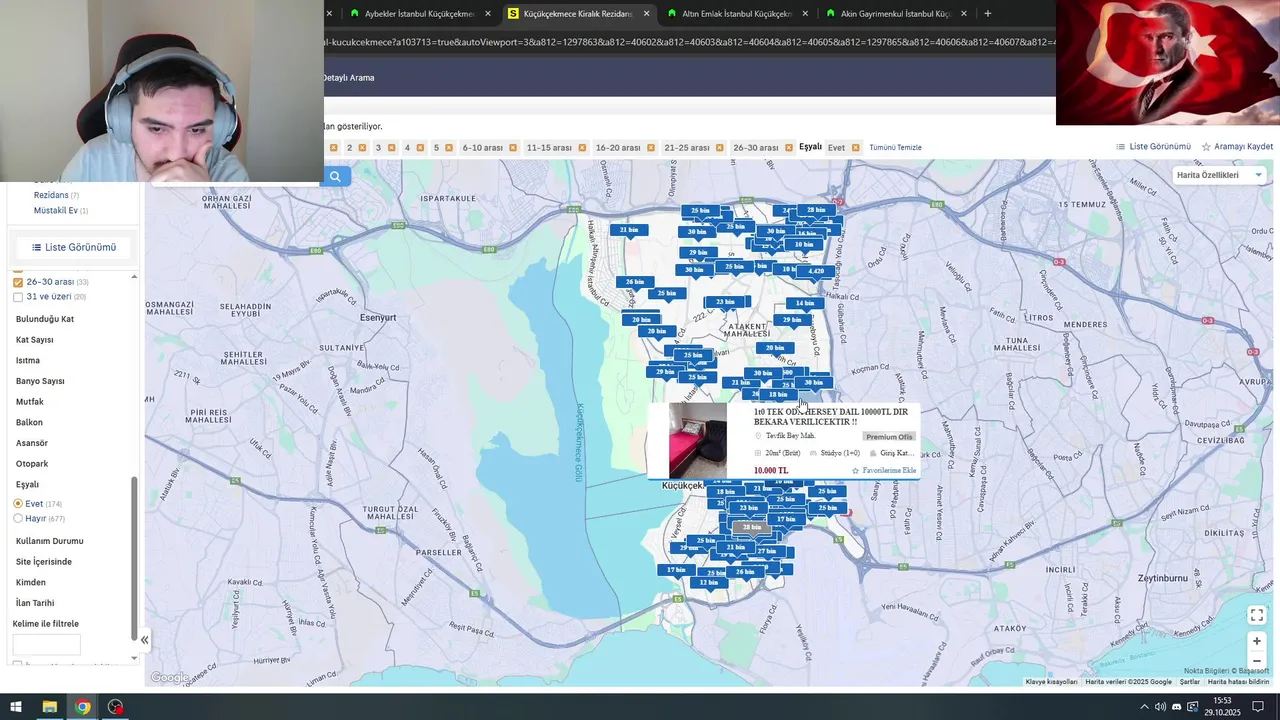
Task: Open File Explorer from the taskbar
Action: point(49,707)
